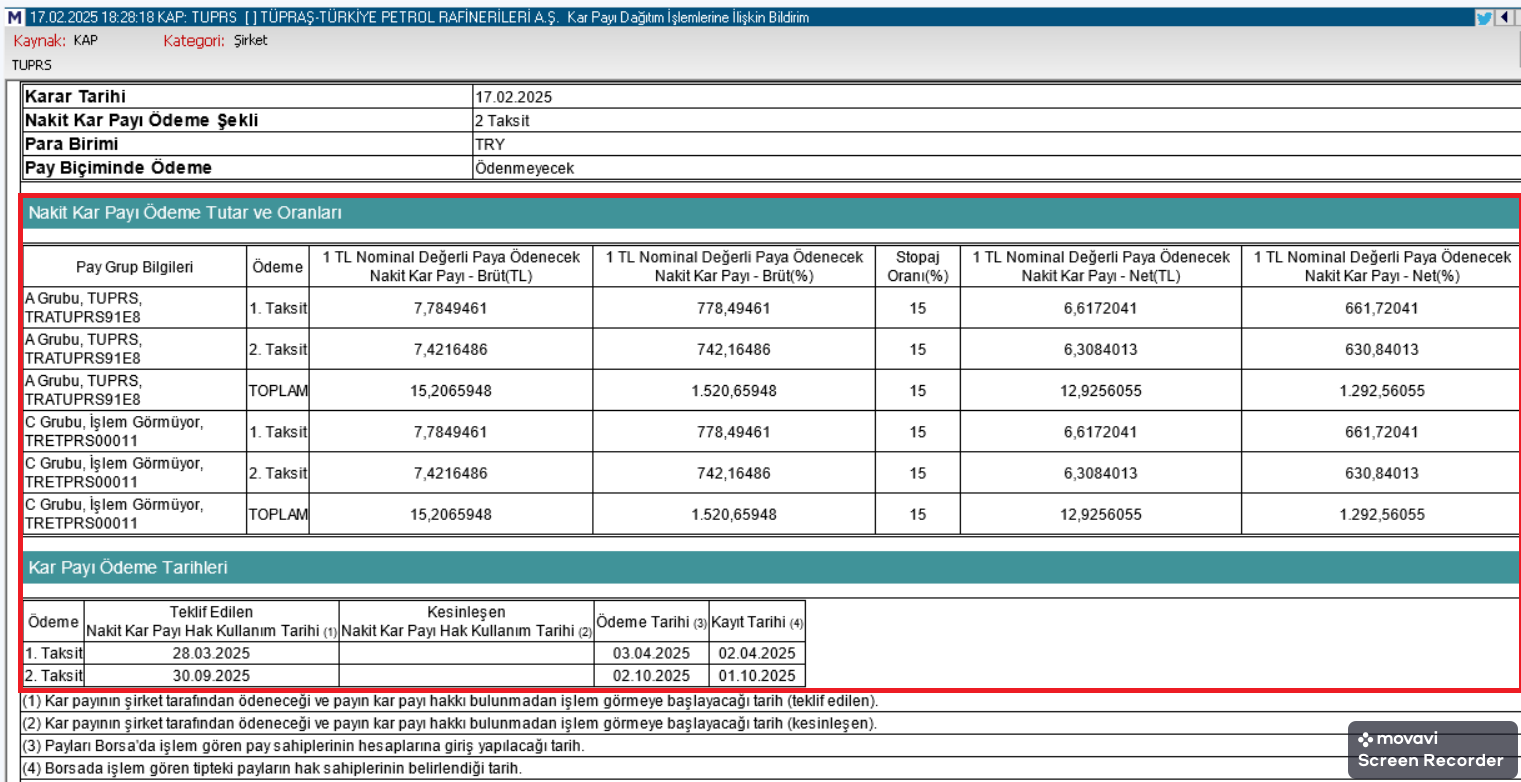The width and height of the screenshot is (1521, 782).
Task: Select the Kayıt Tarihi 02.04.2025 cell
Action: (x=756, y=653)
